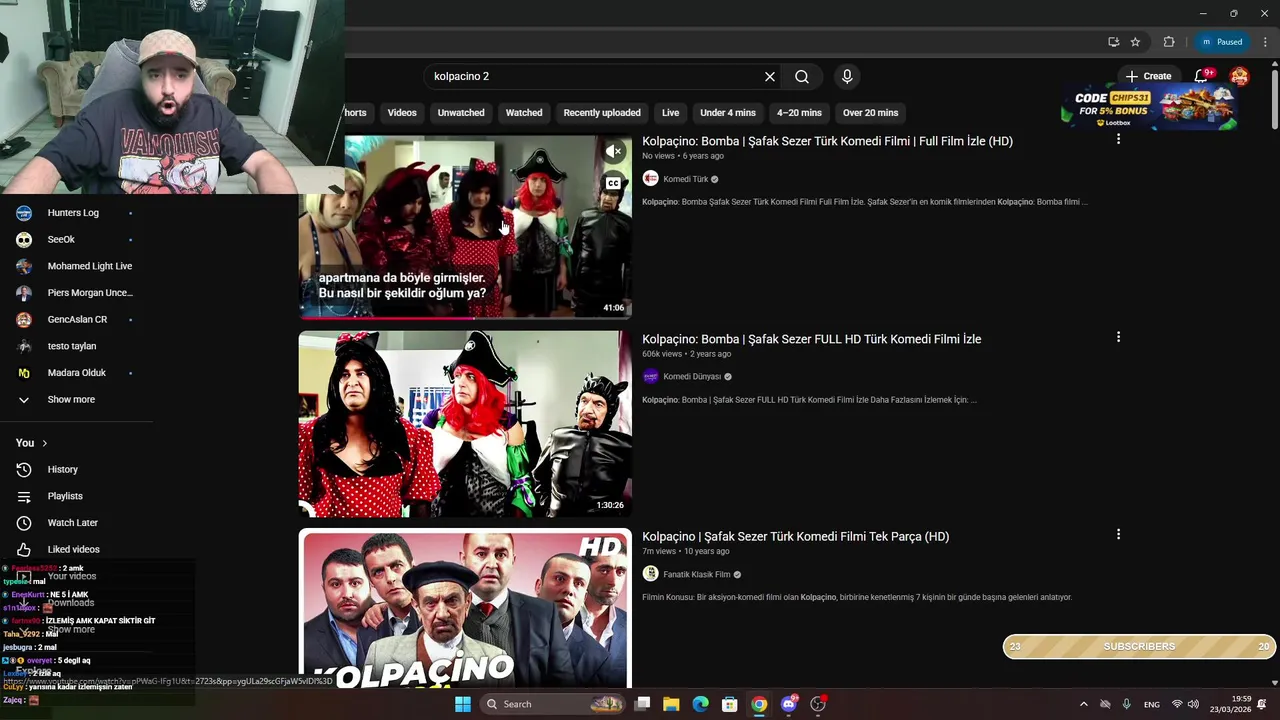Select the Under 4 mins filter chip
Image resolution: width=1280 pixels, height=720 pixels.
[x=728, y=113]
